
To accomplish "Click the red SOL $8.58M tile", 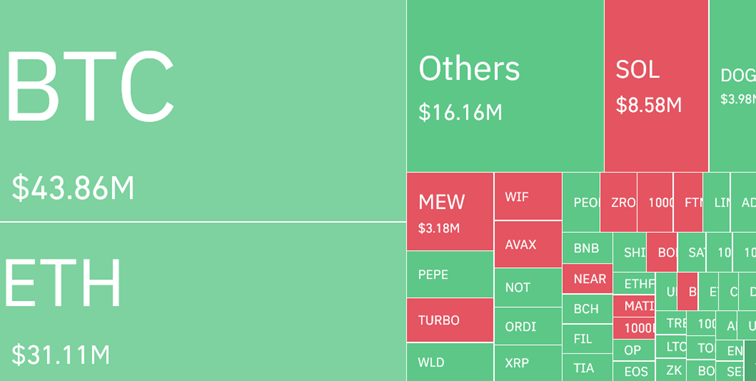I will pyautogui.click(x=656, y=85).
